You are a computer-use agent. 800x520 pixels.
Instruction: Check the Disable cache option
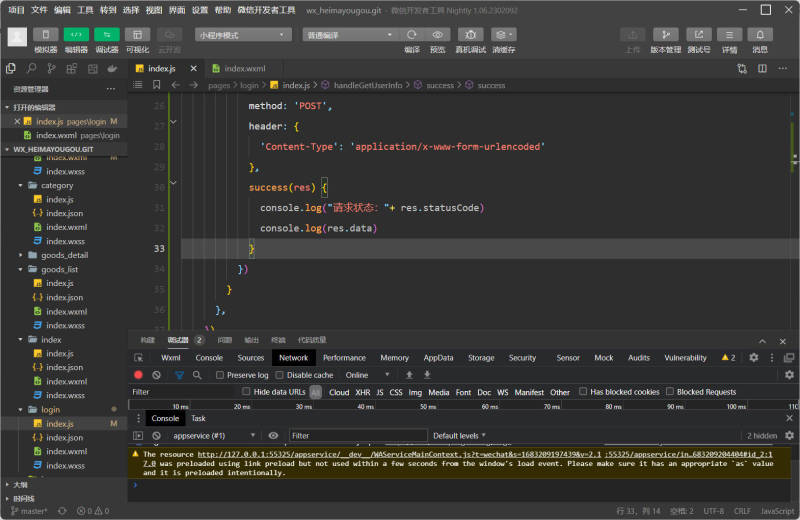point(280,375)
